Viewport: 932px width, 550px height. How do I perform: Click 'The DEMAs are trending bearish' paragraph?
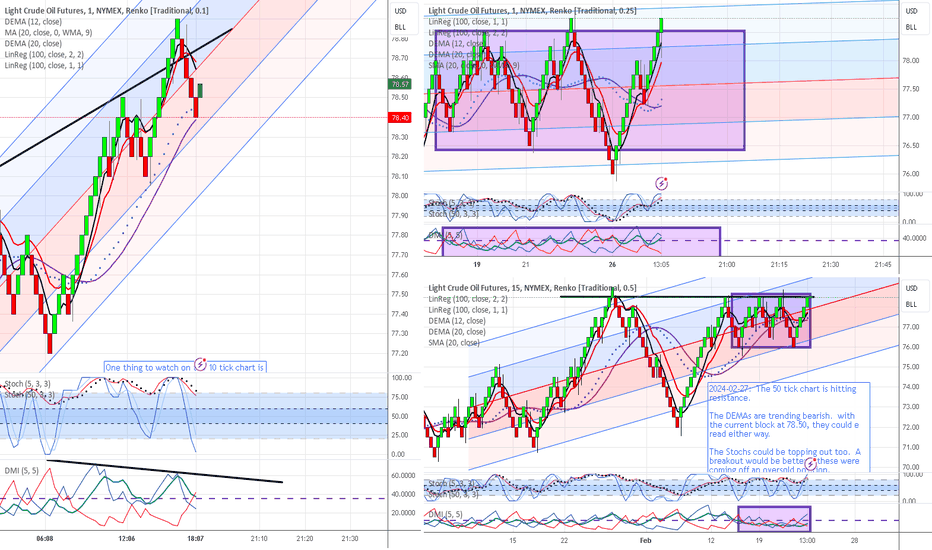(x=783, y=425)
